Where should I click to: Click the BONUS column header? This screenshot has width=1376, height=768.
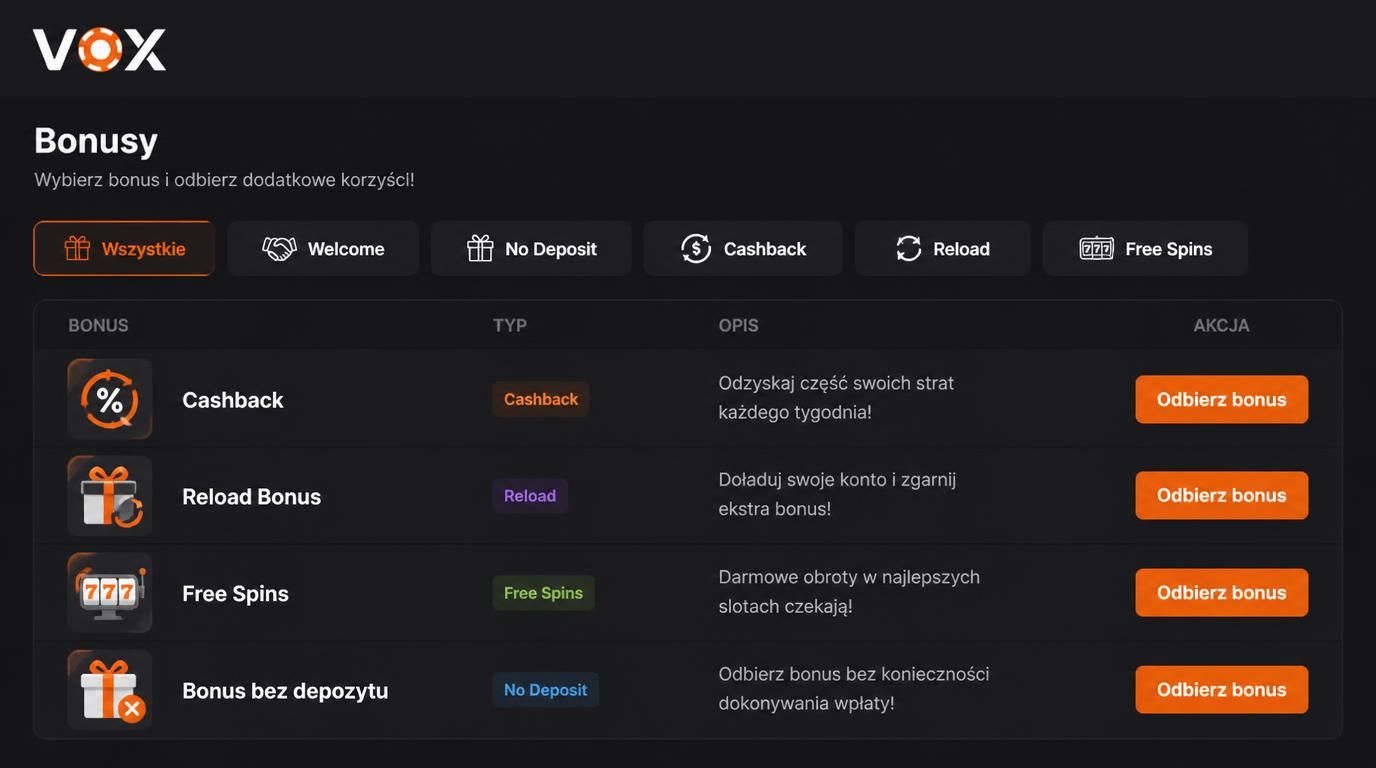pos(98,325)
